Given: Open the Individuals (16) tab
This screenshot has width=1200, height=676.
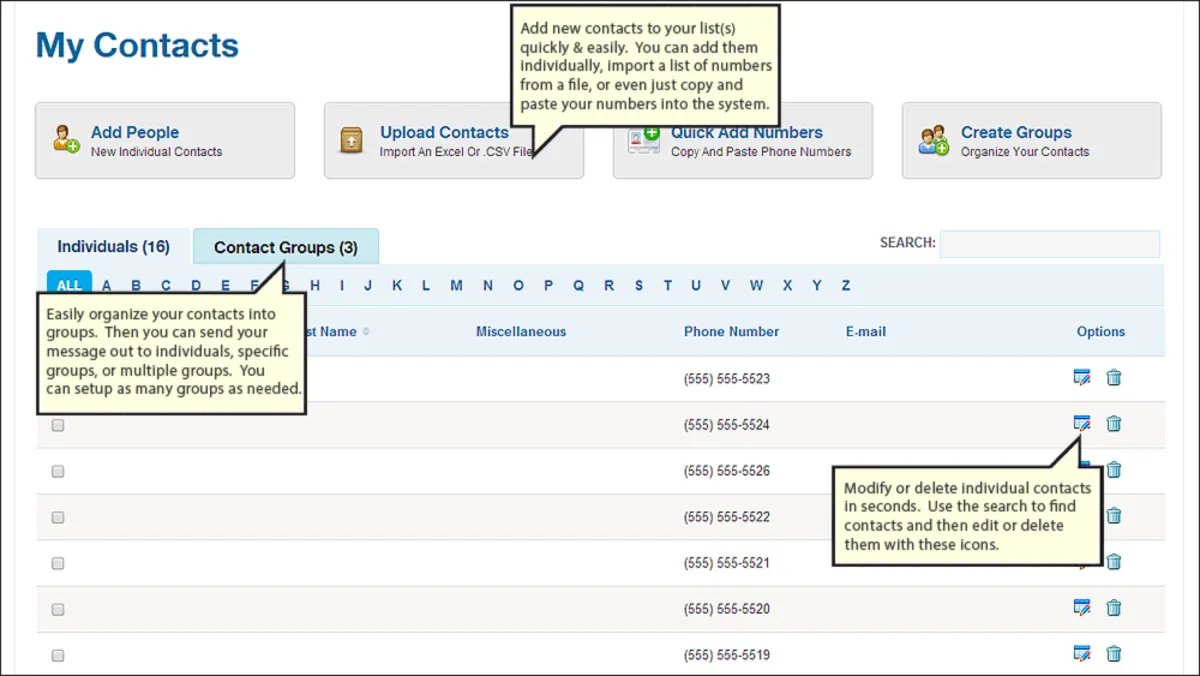Looking at the screenshot, I should (113, 247).
